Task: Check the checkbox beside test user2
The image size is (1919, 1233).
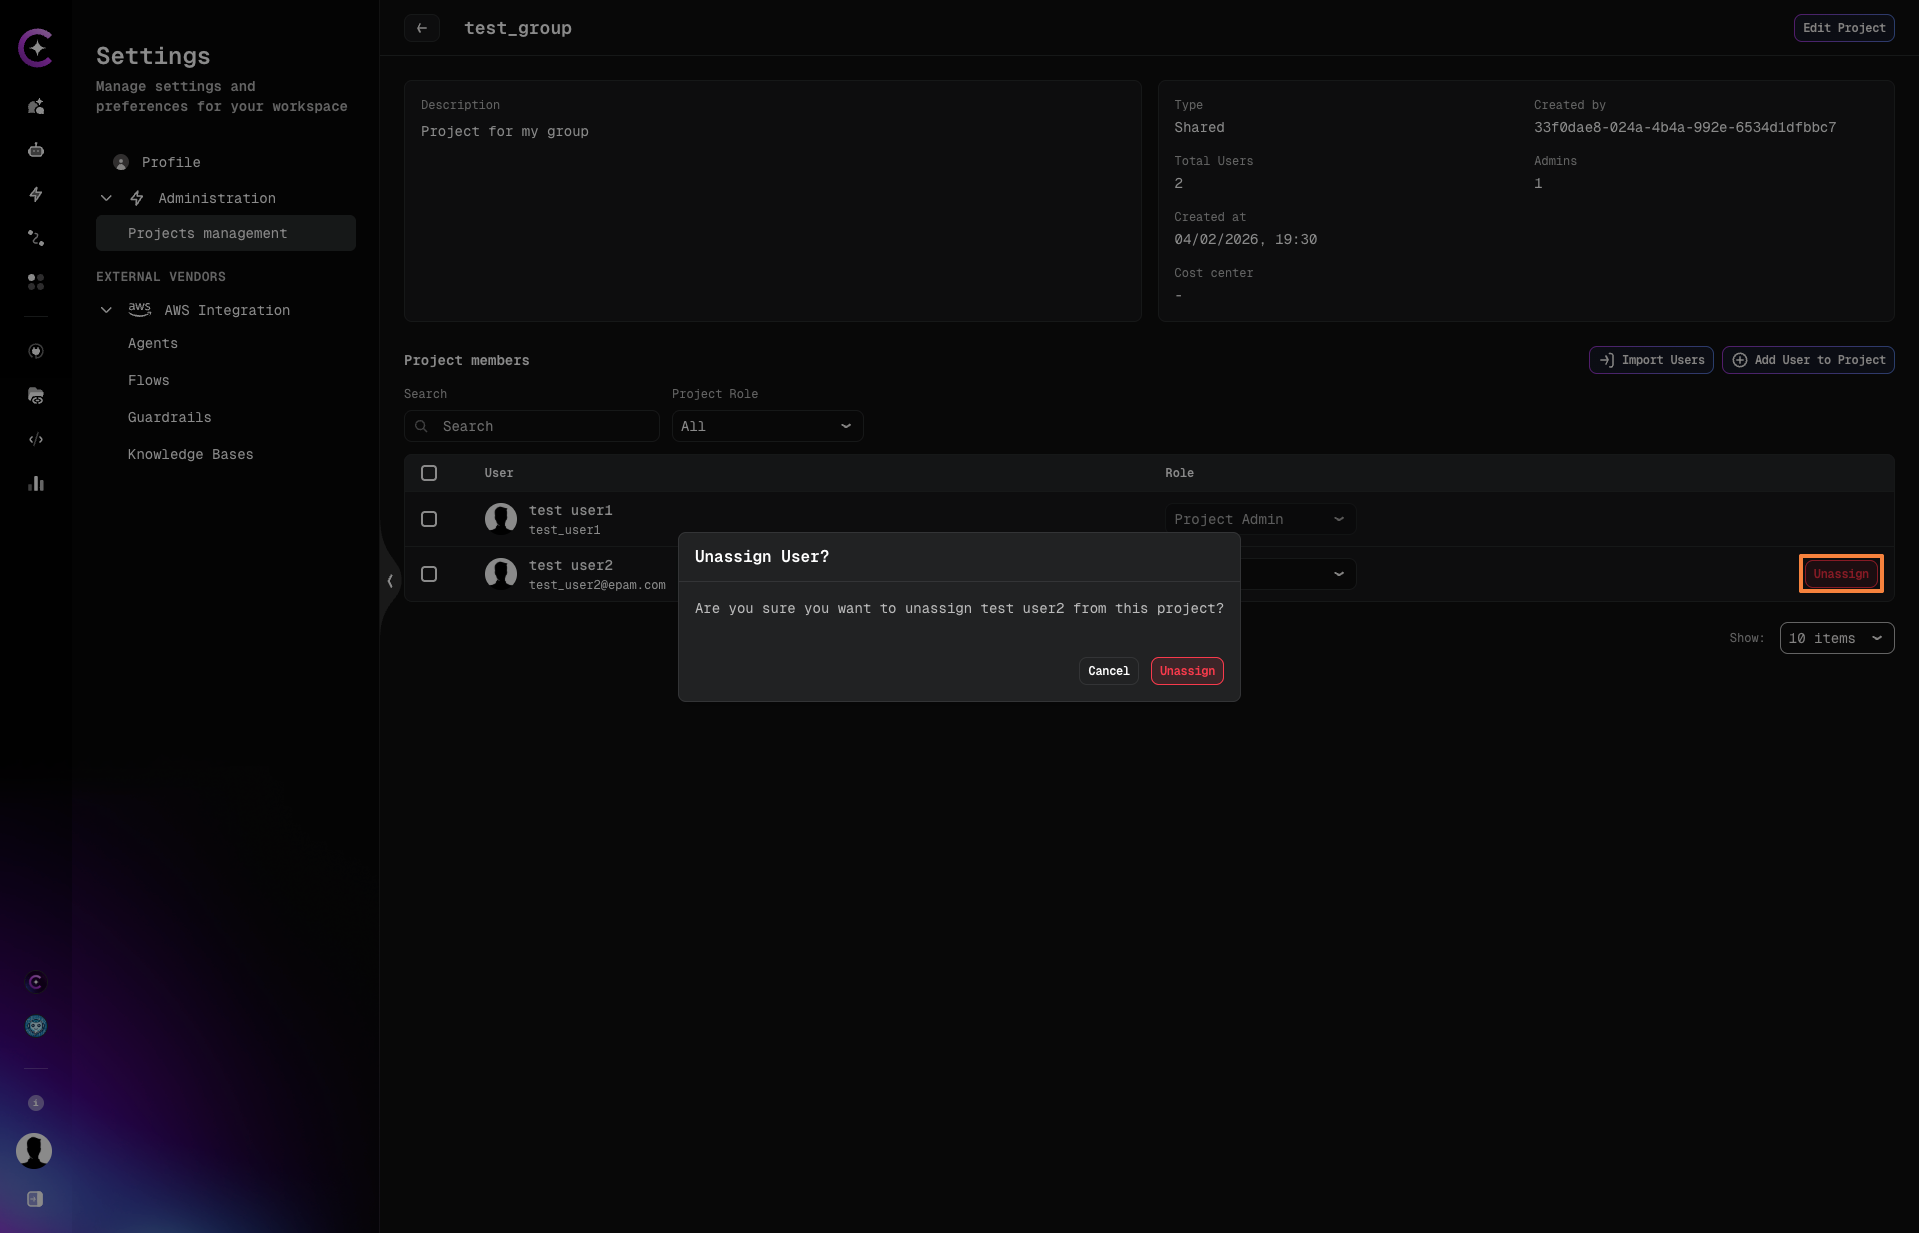Action: coord(429,574)
